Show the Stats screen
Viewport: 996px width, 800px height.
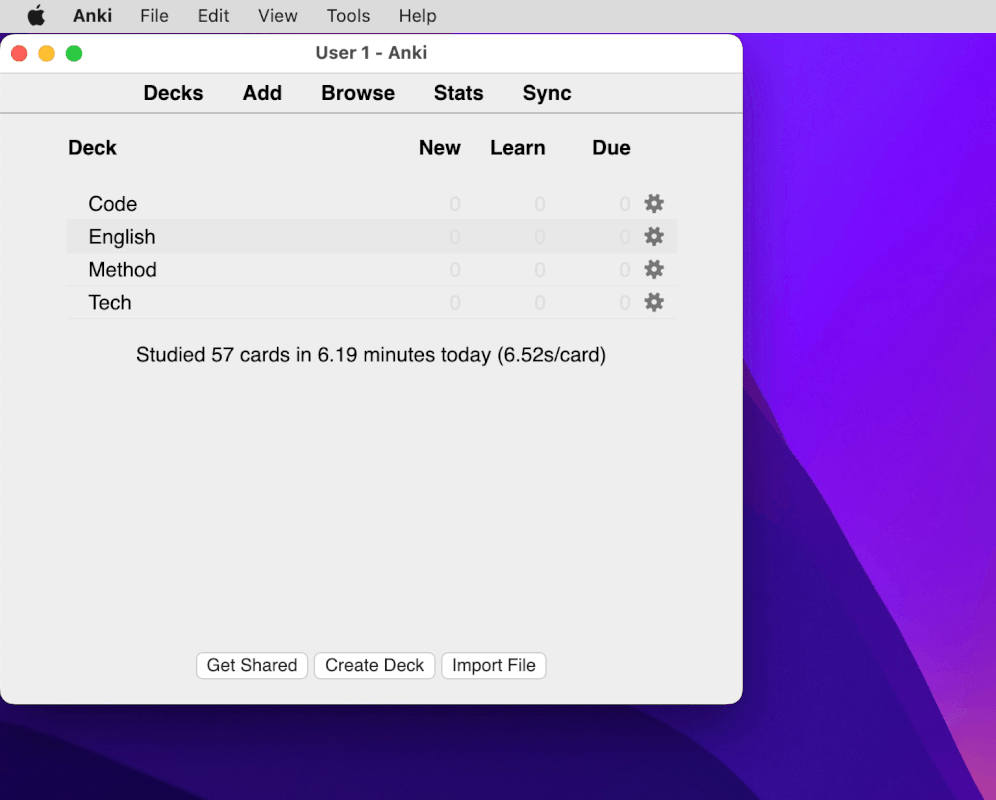458,93
